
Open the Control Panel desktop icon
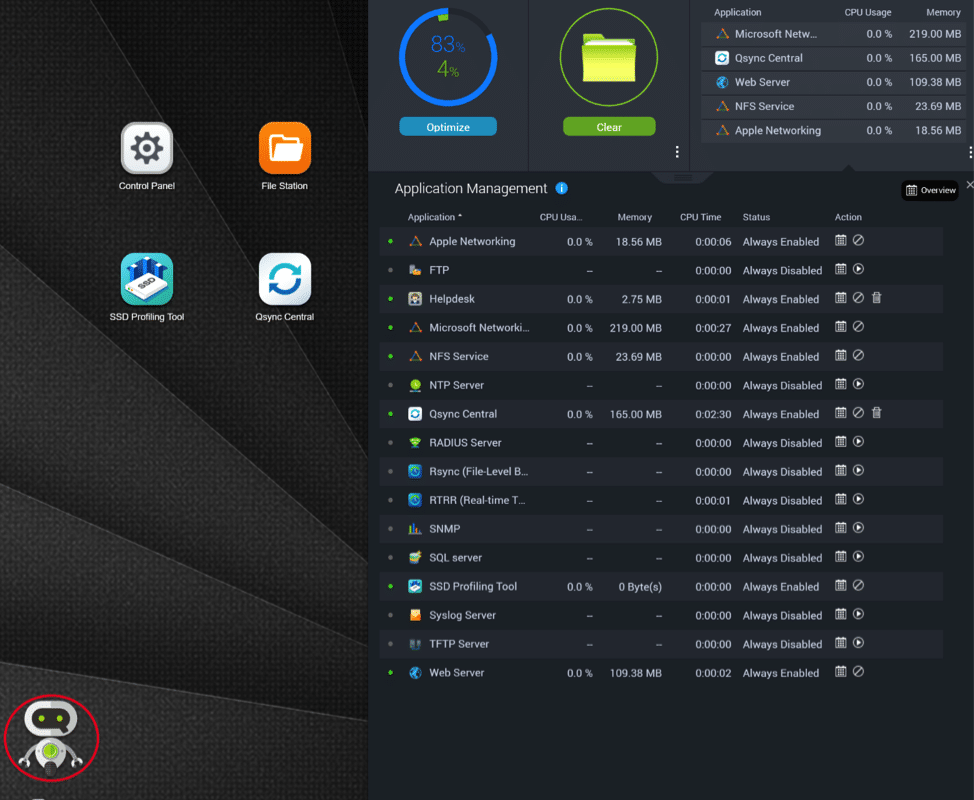coord(147,148)
